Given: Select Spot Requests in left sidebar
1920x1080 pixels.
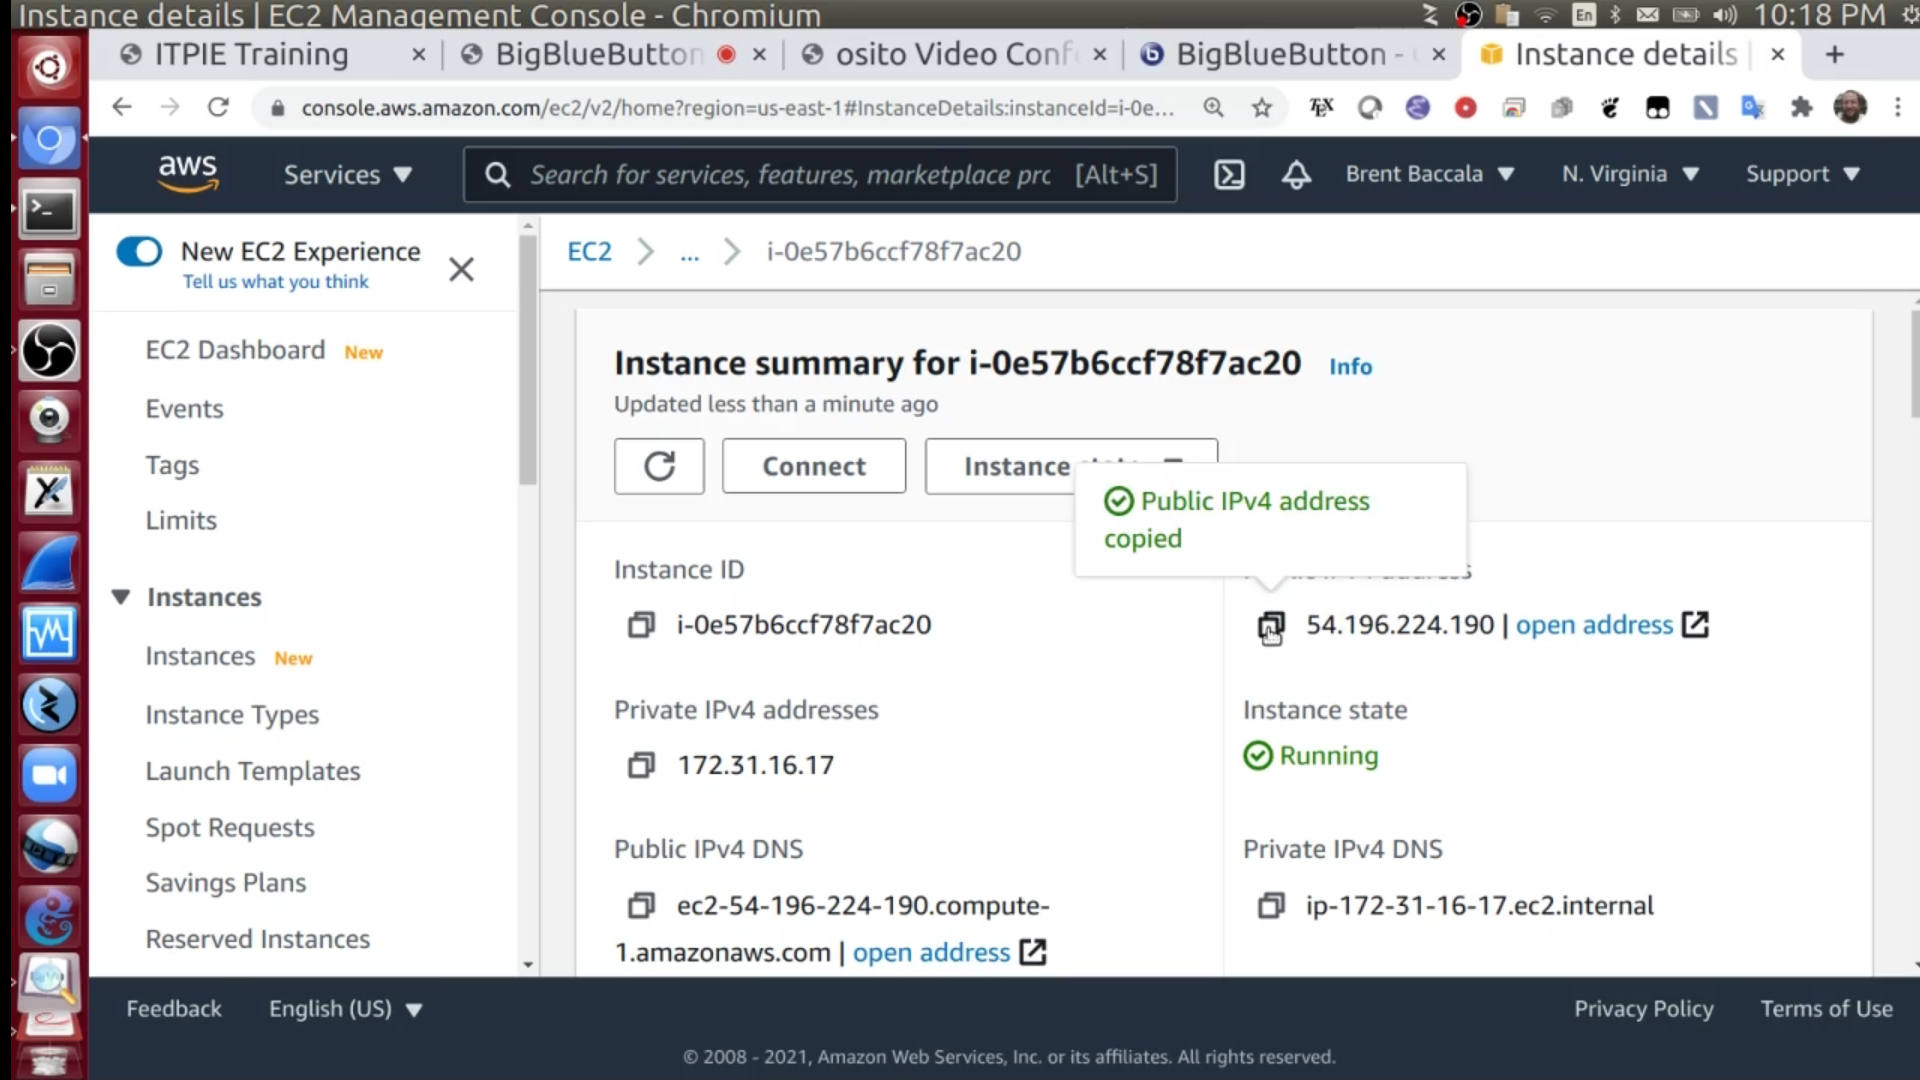Looking at the screenshot, I should click(x=229, y=827).
